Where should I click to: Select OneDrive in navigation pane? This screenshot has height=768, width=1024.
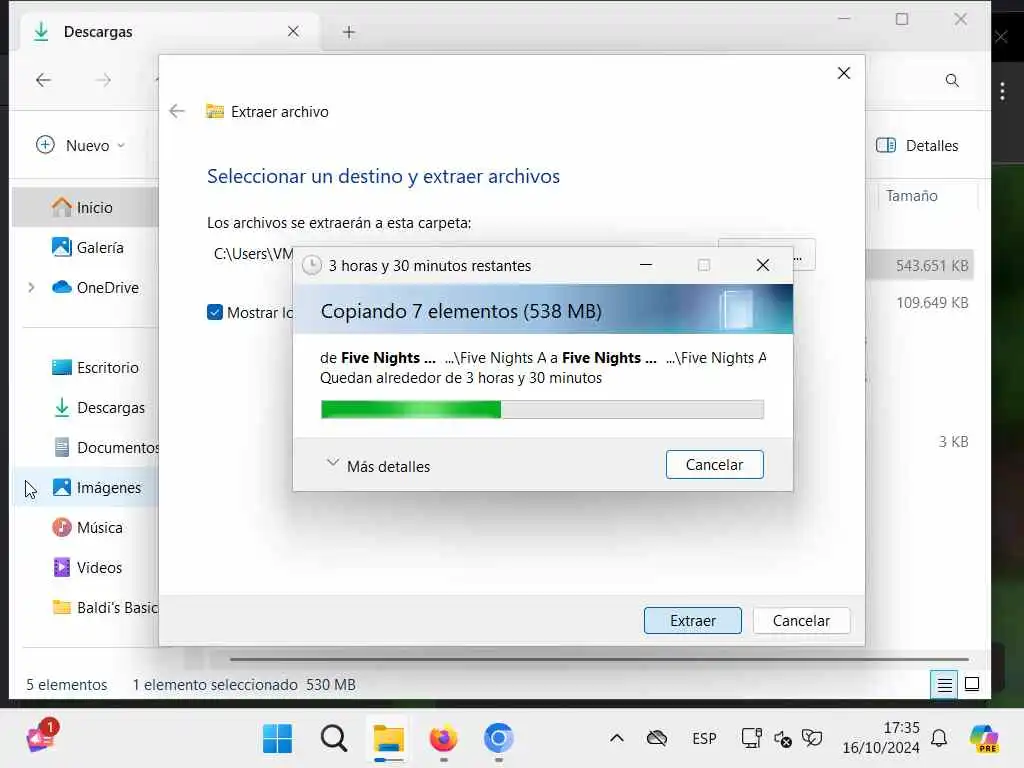pos(95,287)
